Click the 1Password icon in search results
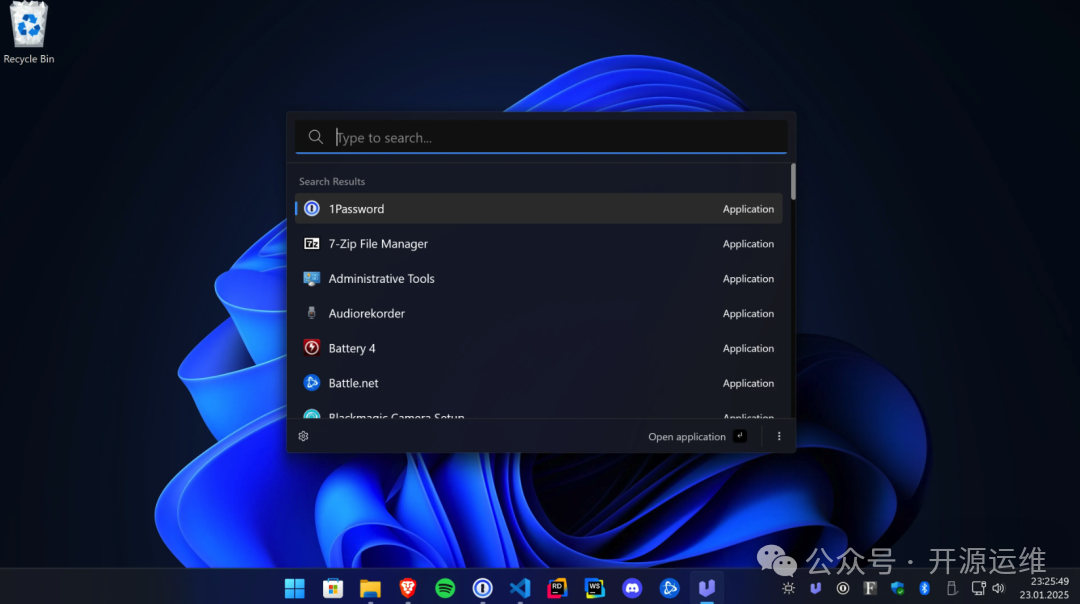This screenshot has height=604, width=1080. click(x=311, y=209)
